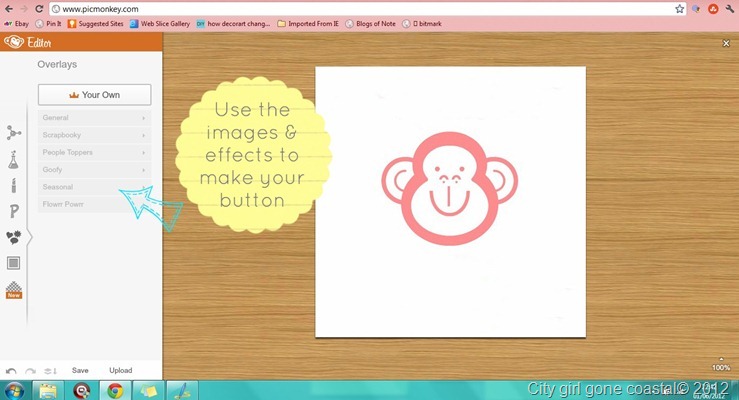Open the Suggested Sites bookmark

(96, 24)
